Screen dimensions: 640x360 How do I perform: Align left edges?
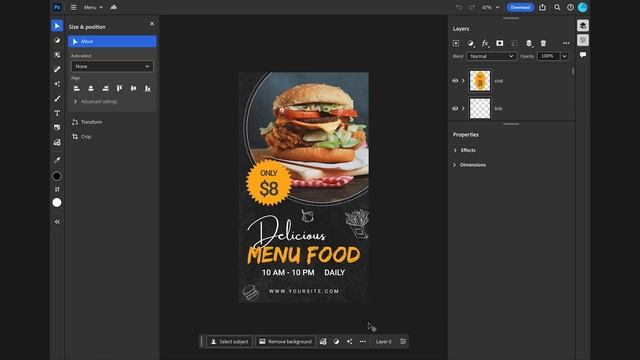click(x=76, y=88)
